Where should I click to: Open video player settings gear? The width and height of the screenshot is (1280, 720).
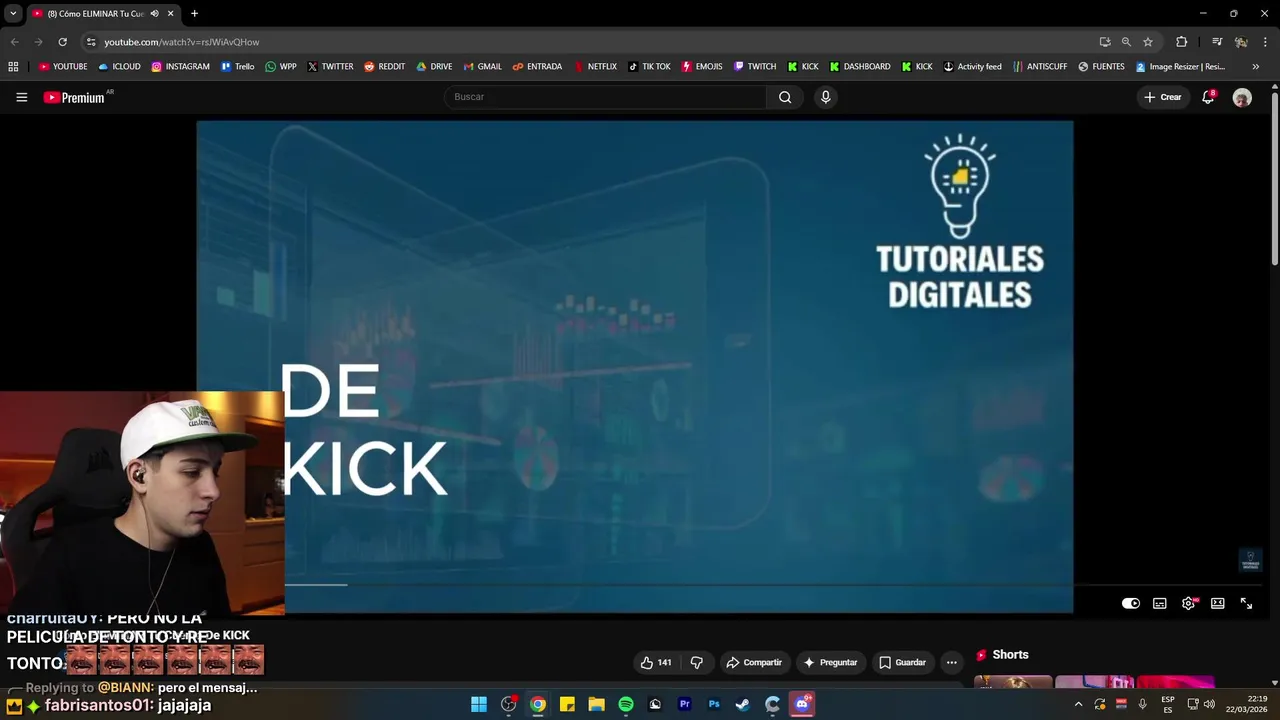[x=1189, y=603]
